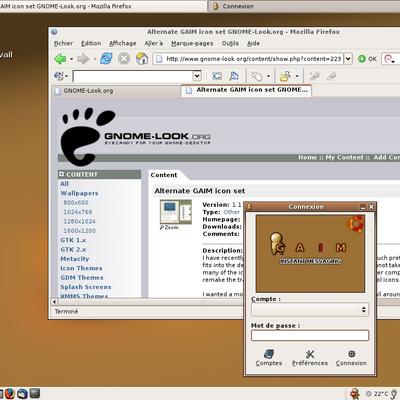Open the GTK 2.x category link
Screen dimensions: 400x400
73,249
